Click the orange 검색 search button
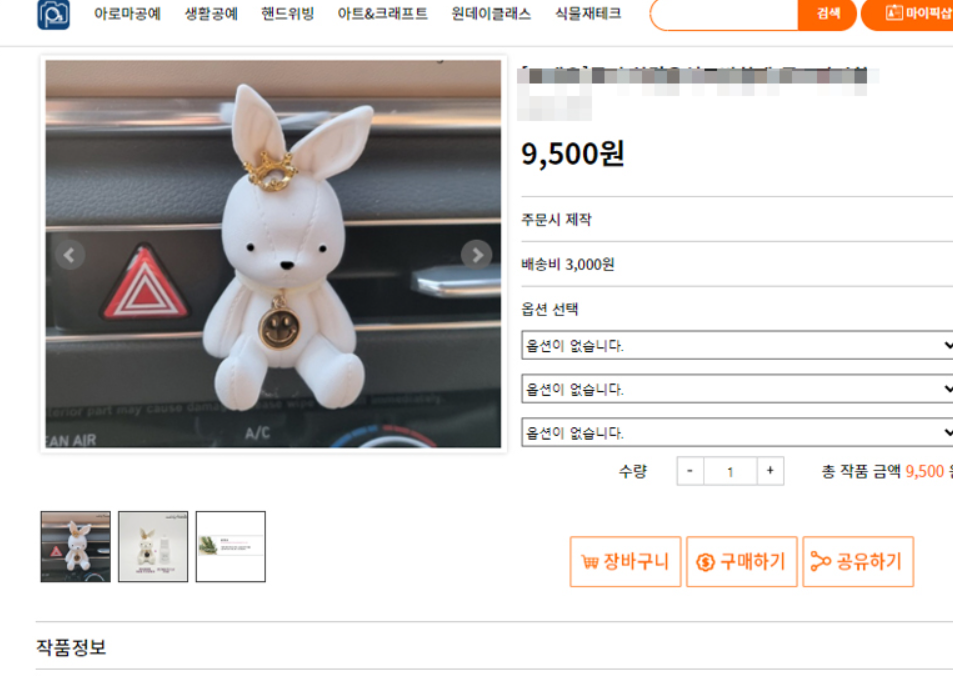The height and width of the screenshot is (699, 953). click(827, 14)
